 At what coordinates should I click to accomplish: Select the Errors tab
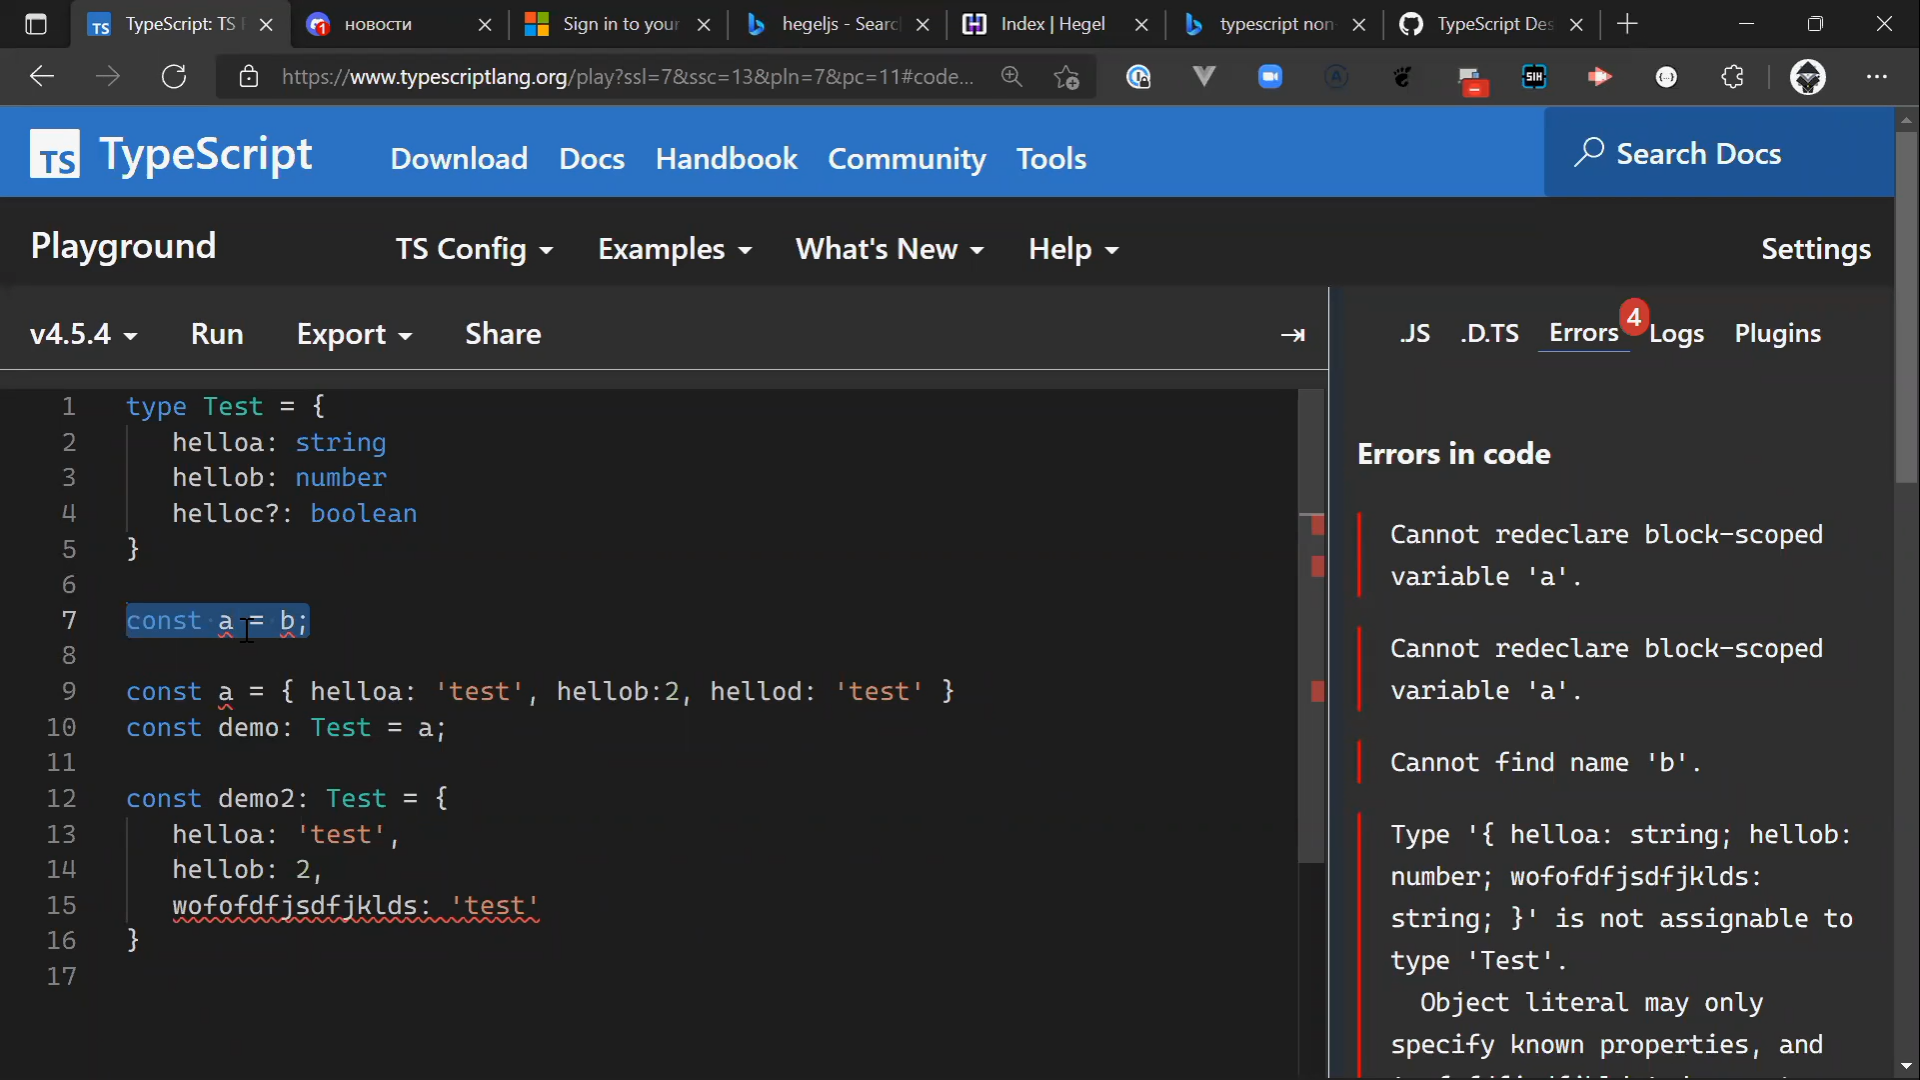pos(1584,333)
